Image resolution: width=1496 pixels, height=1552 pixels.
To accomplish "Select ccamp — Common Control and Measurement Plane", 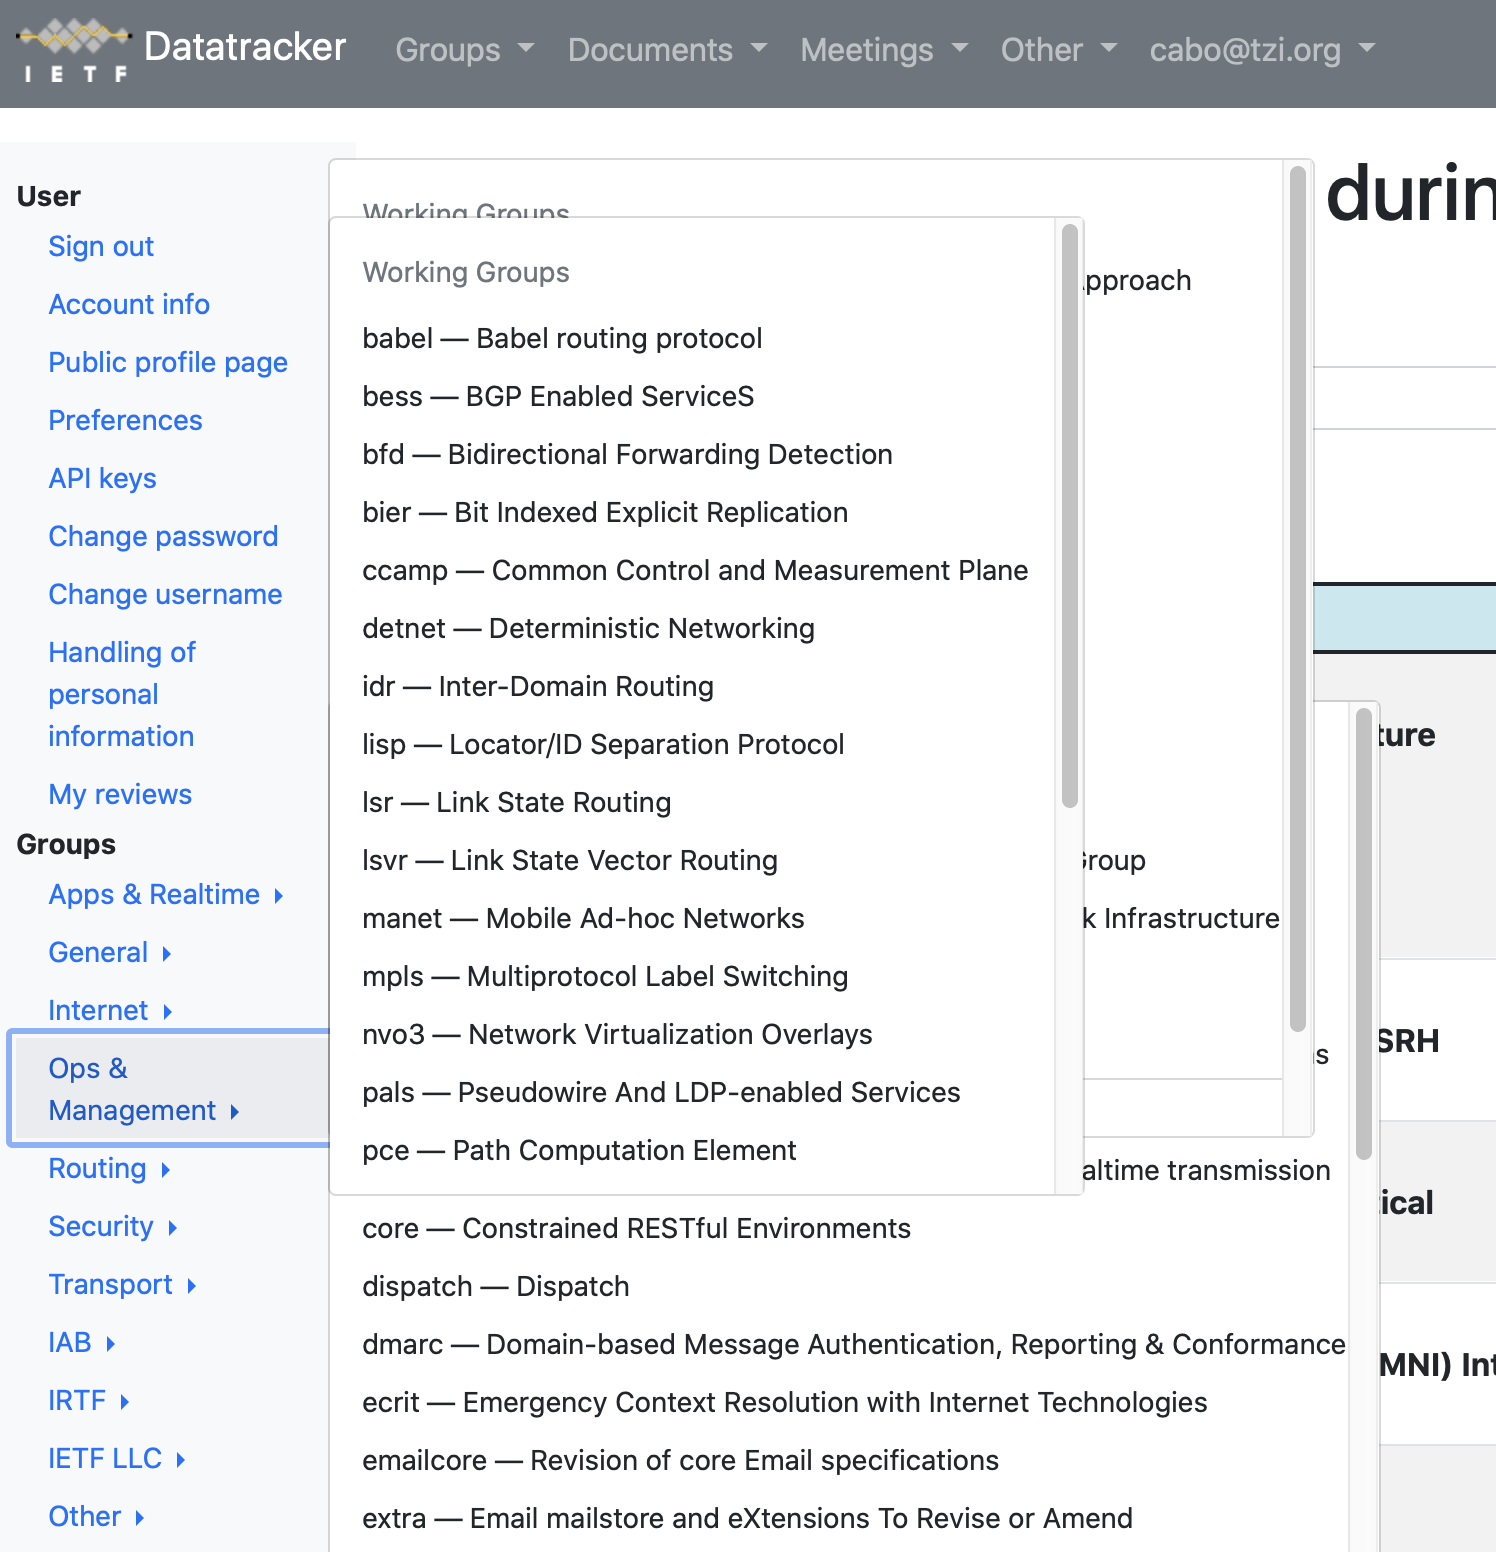I will click(x=695, y=570).
